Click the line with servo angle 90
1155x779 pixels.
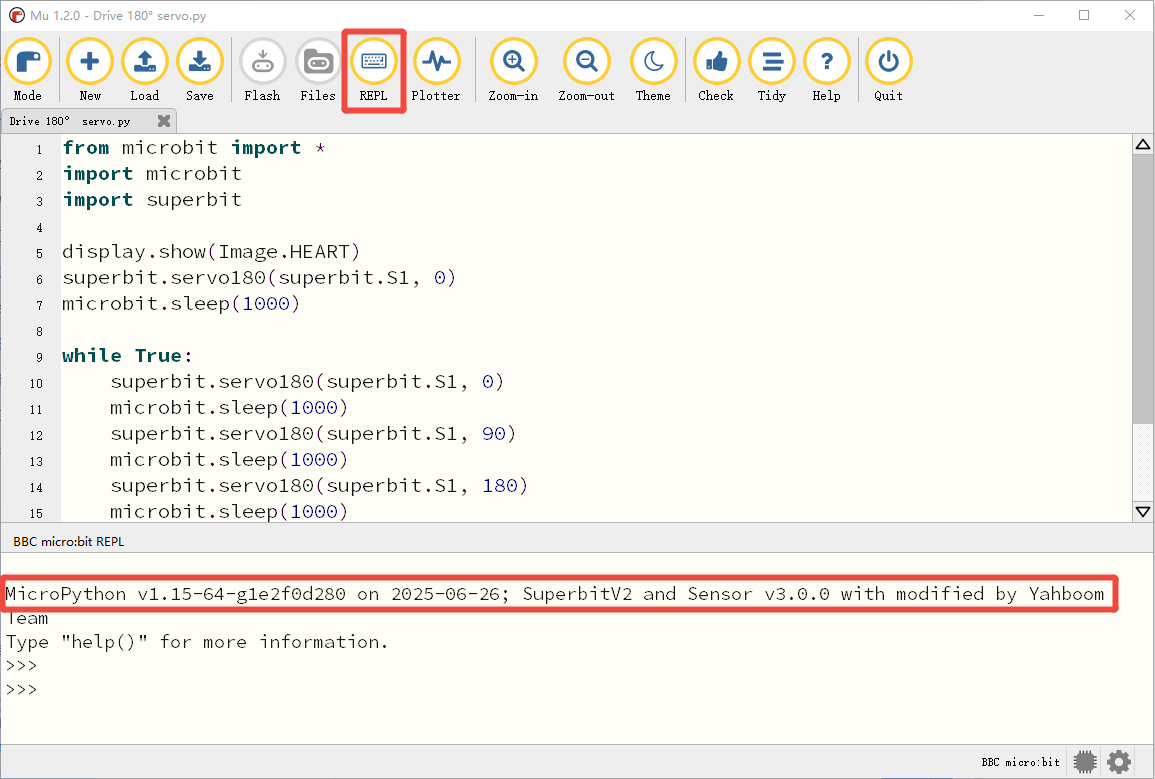click(x=313, y=434)
